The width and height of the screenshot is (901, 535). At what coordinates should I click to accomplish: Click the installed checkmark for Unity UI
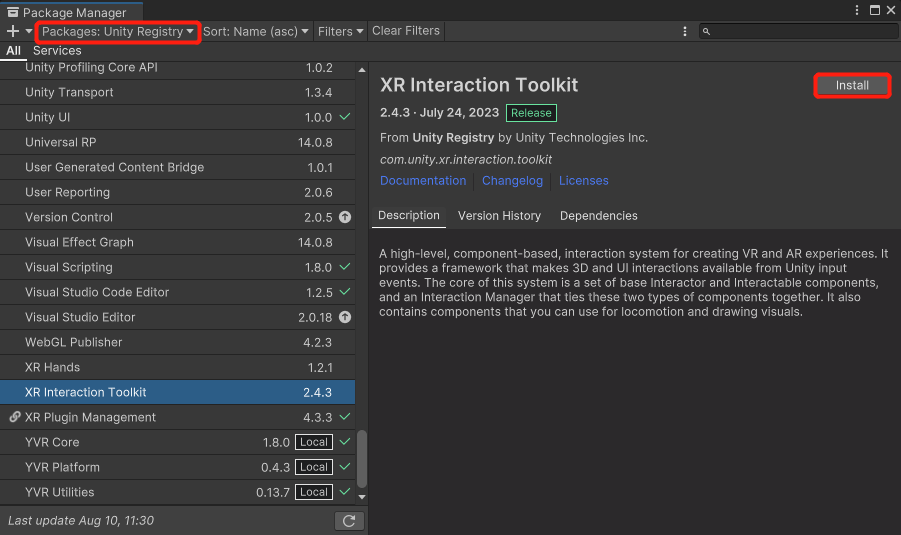coord(345,117)
